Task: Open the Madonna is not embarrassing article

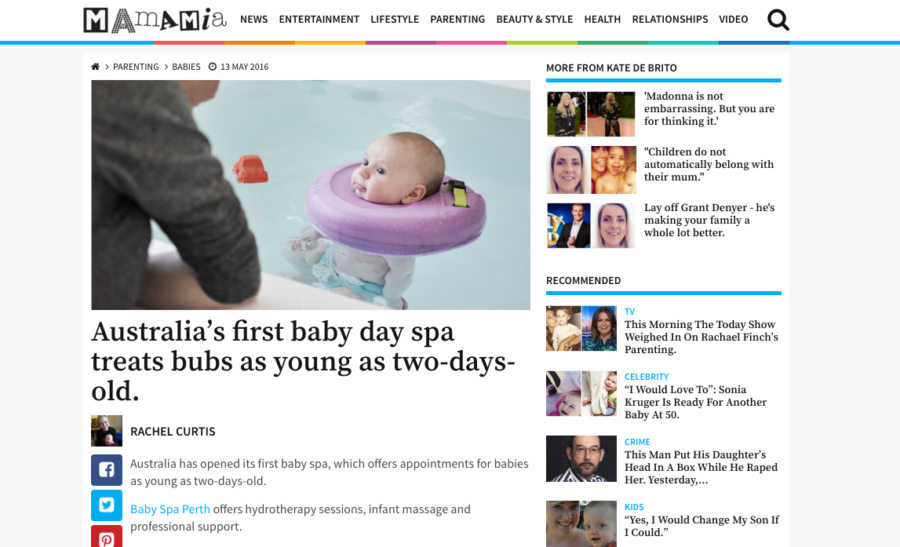Action: point(709,108)
